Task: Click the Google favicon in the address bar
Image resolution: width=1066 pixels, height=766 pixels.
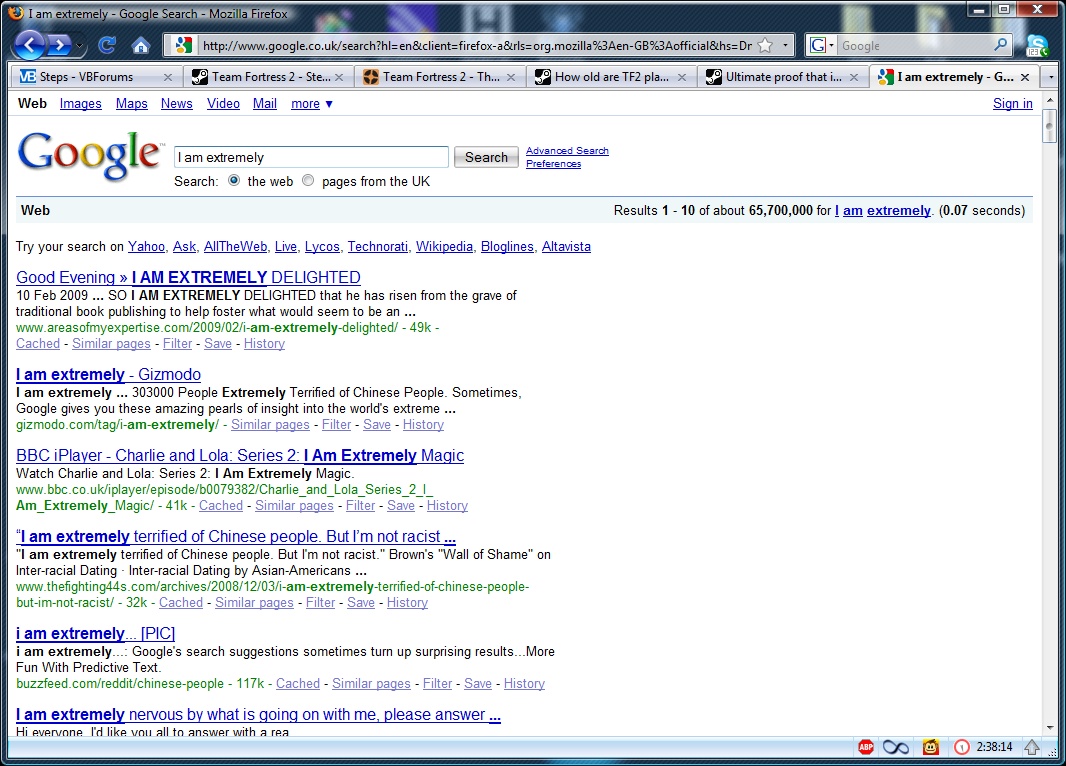Action: pyautogui.click(x=184, y=46)
